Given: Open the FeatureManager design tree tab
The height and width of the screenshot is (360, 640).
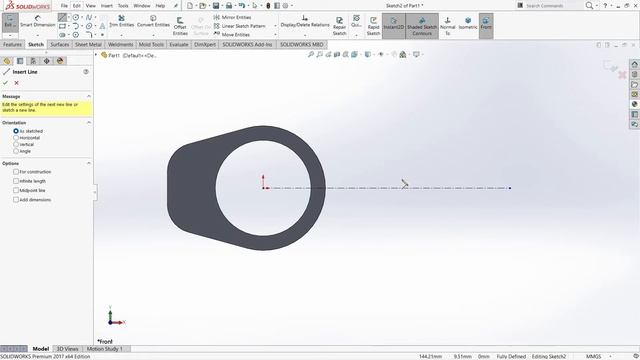Looking at the screenshot, I should pyautogui.click(x=7, y=61).
